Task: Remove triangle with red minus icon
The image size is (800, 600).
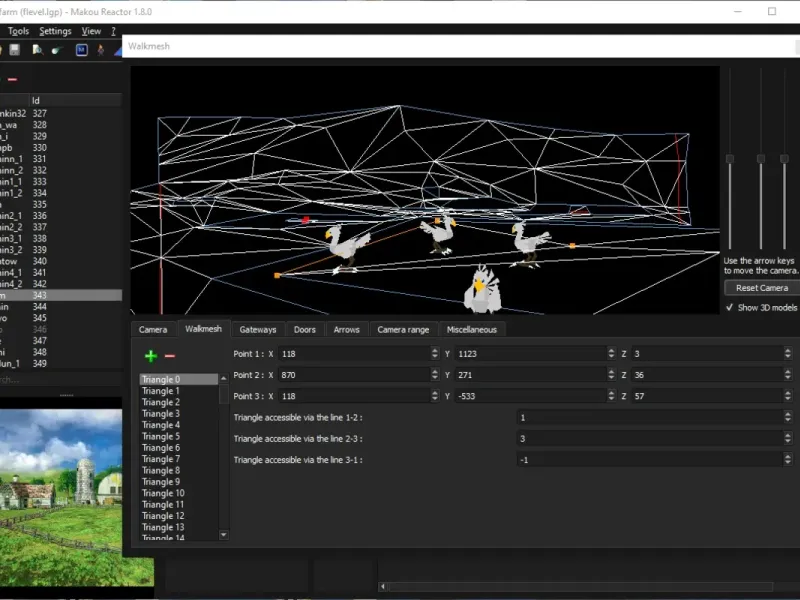Action: pos(170,356)
